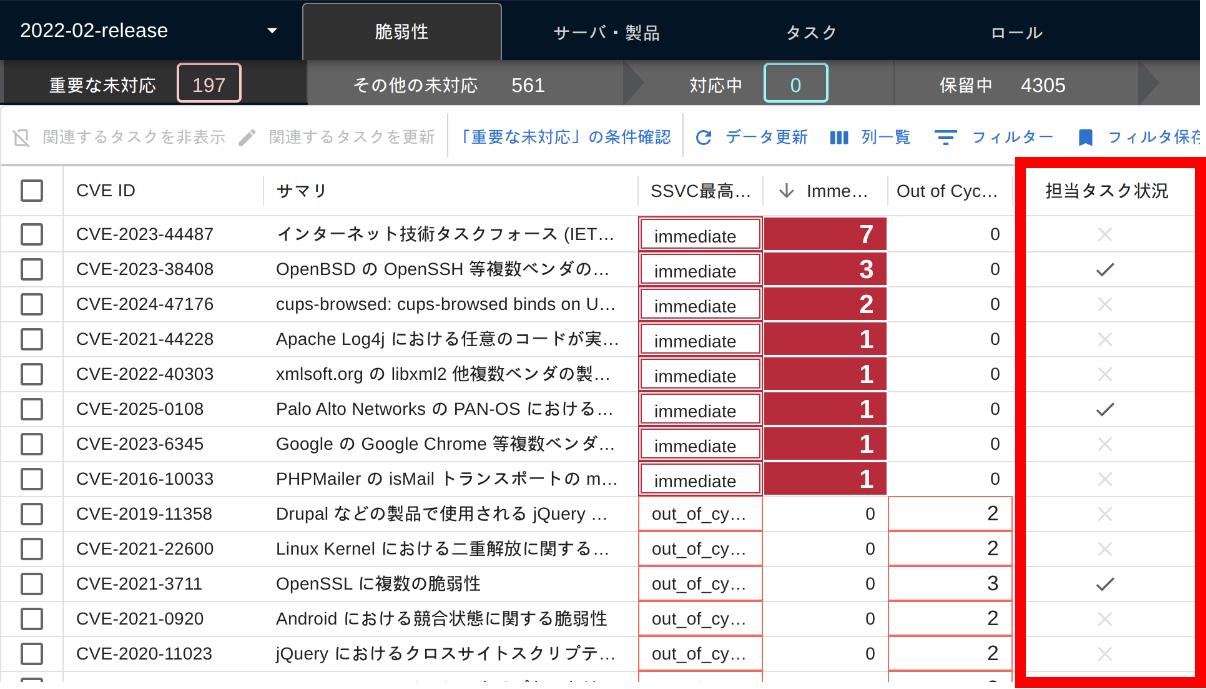Click the X status for CVE-2020-11023

(x=1105, y=654)
